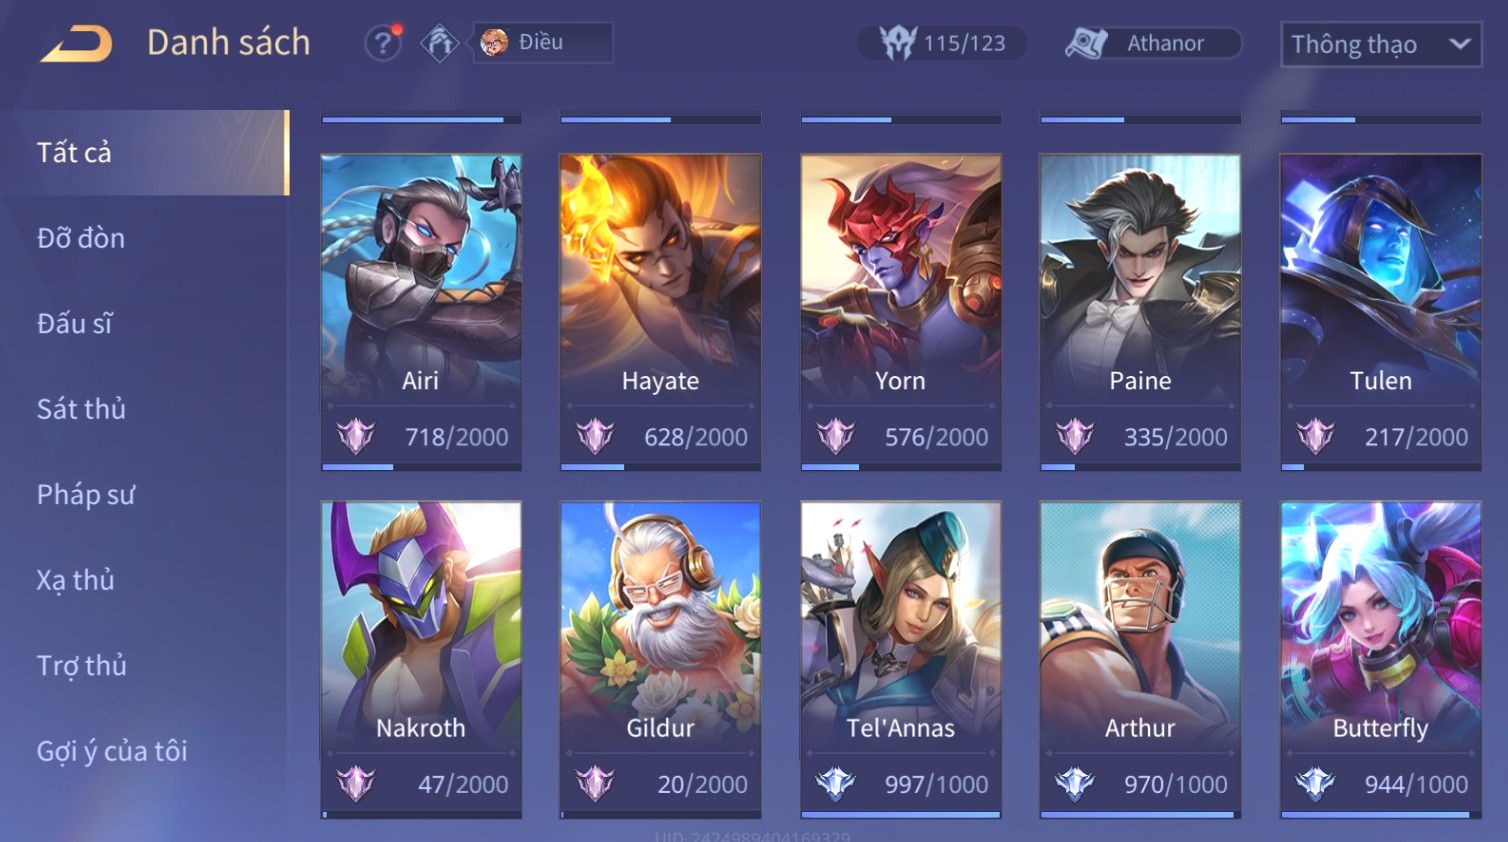Click Yorn's 576/2000 mastery progress bar
This screenshot has width=1508, height=842.
point(900,467)
